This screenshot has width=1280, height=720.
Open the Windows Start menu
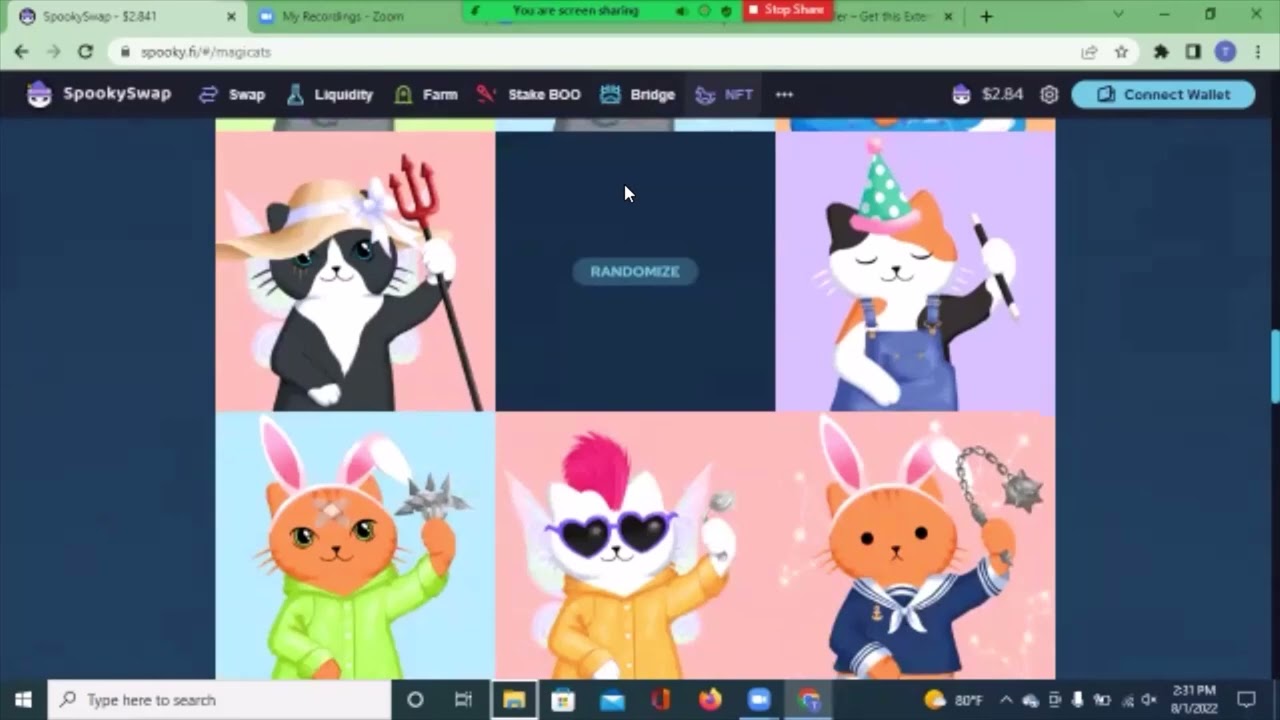tap(23, 700)
